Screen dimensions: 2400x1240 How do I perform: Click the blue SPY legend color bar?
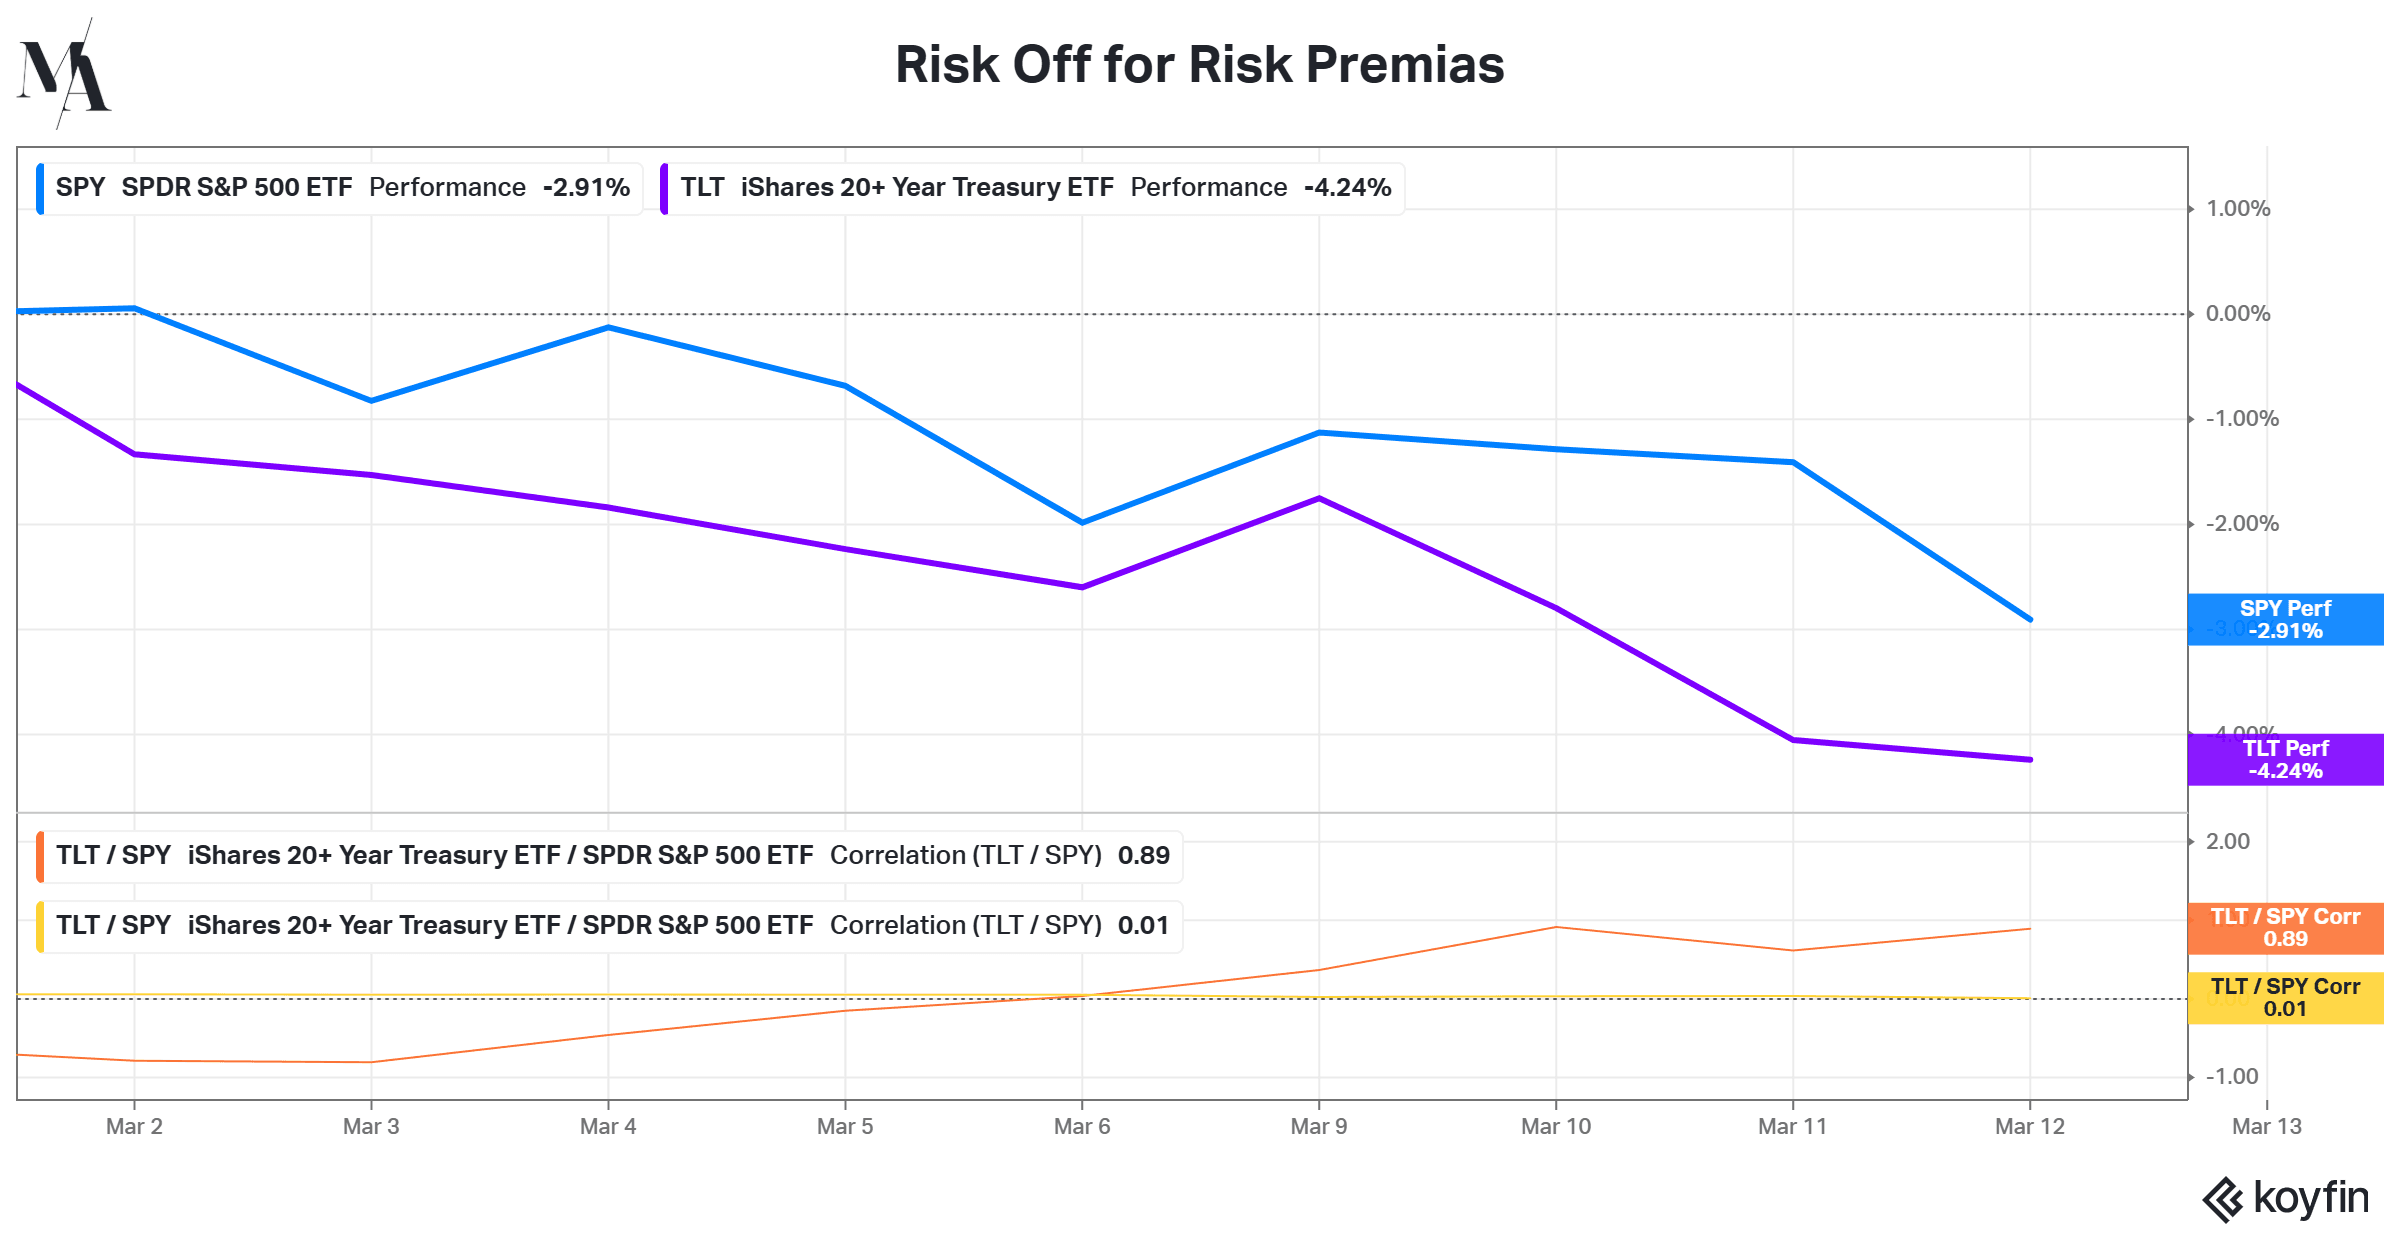40,188
